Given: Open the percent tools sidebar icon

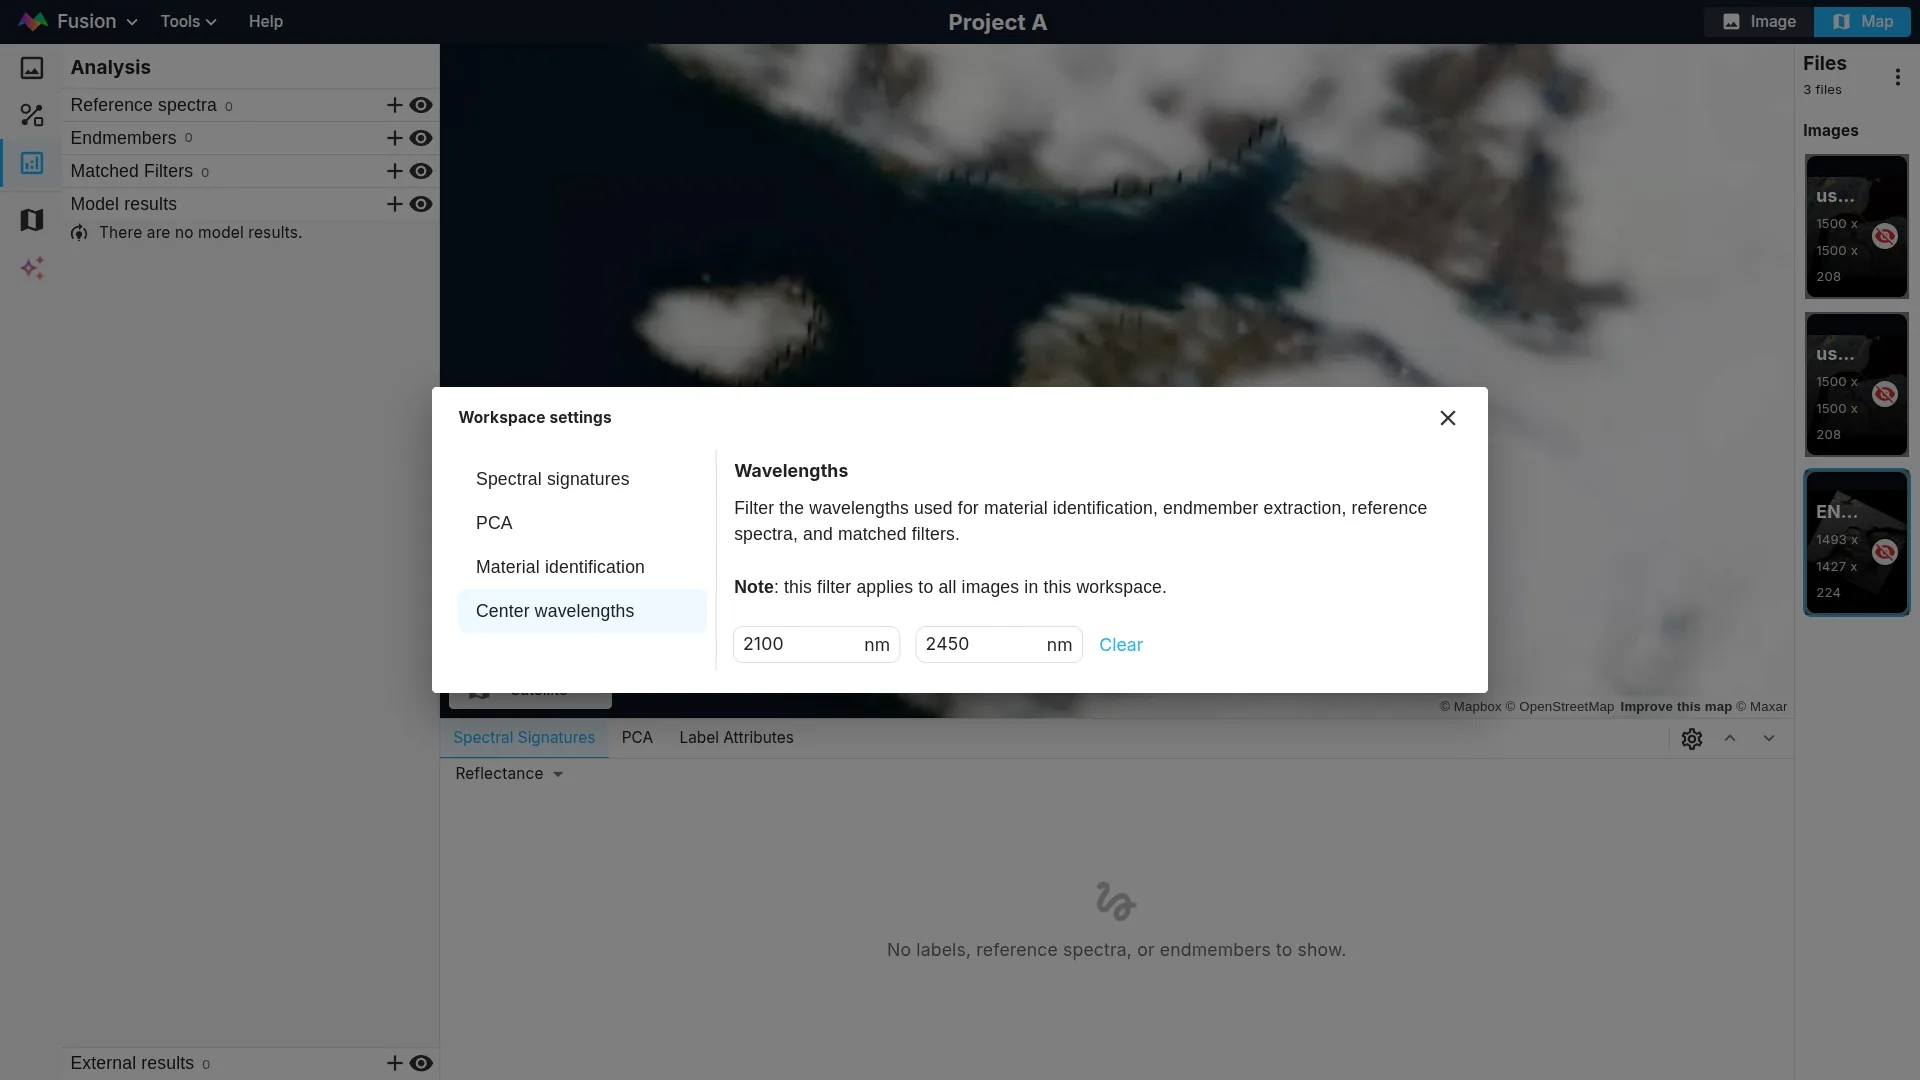Looking at the screenshot, I should (32, 116).
